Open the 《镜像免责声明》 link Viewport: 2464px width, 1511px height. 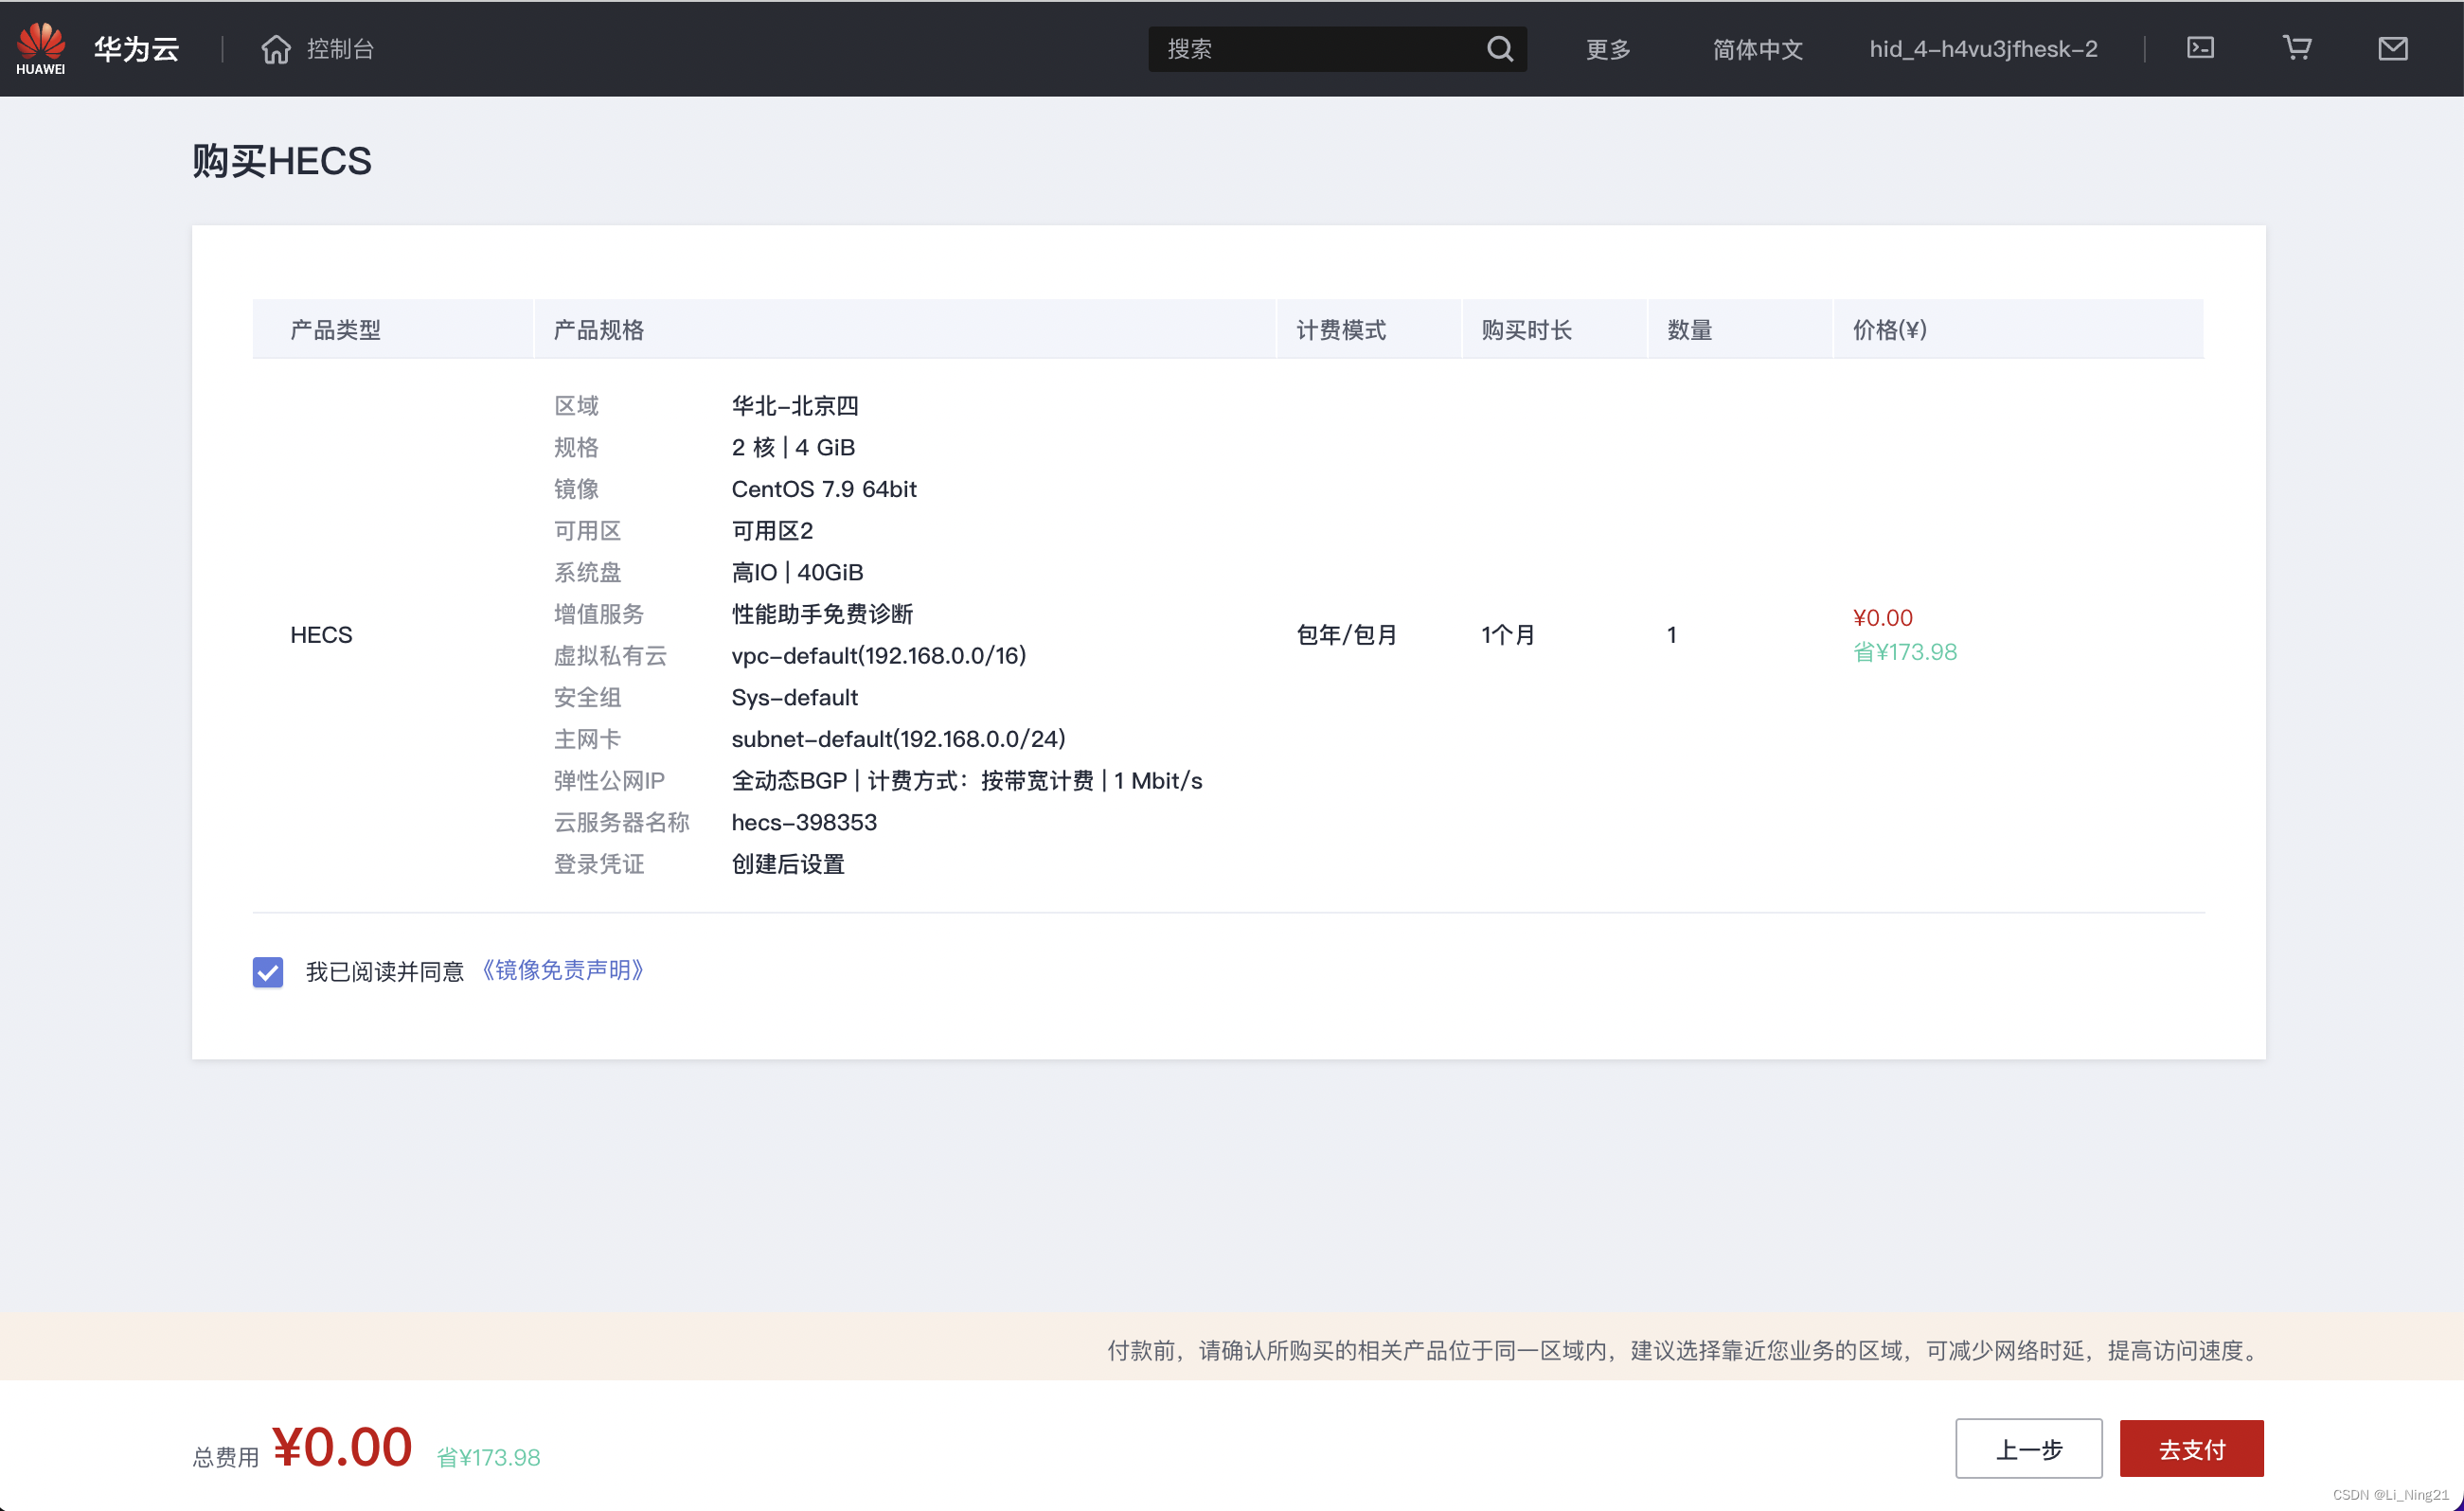(562, 970)
